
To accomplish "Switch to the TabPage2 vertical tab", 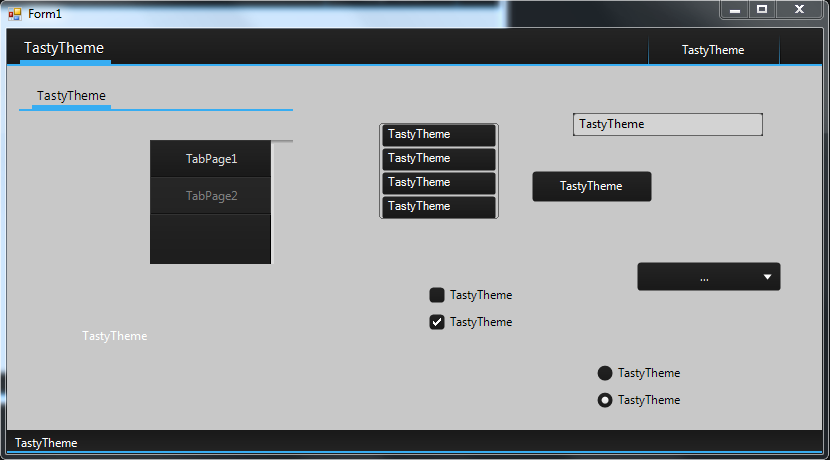I will point(211,196).
